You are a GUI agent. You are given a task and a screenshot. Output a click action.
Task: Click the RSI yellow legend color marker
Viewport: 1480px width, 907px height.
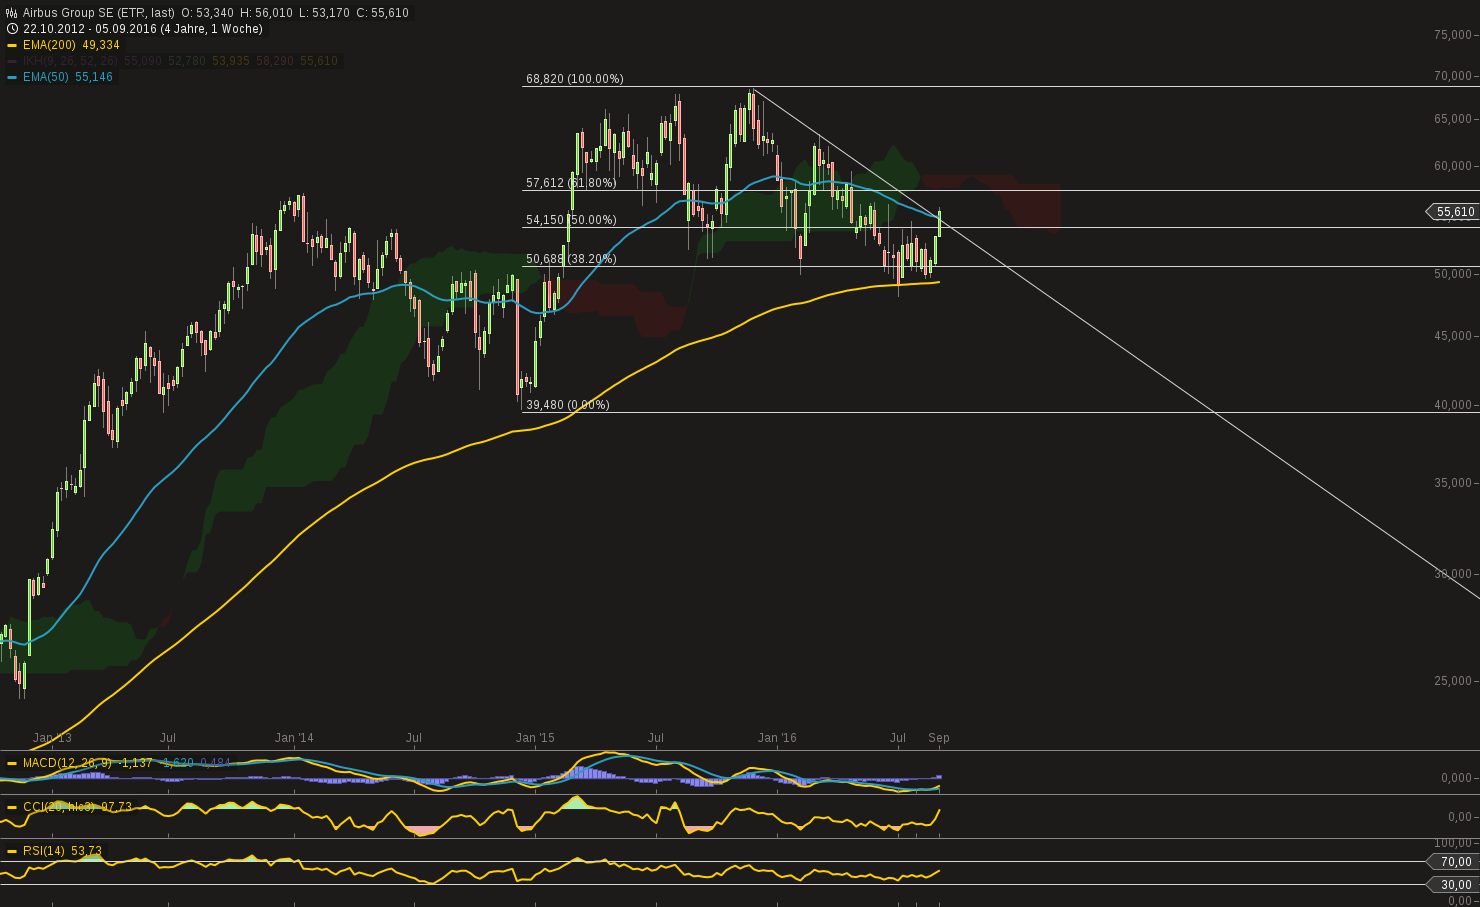tap(11, 852)
